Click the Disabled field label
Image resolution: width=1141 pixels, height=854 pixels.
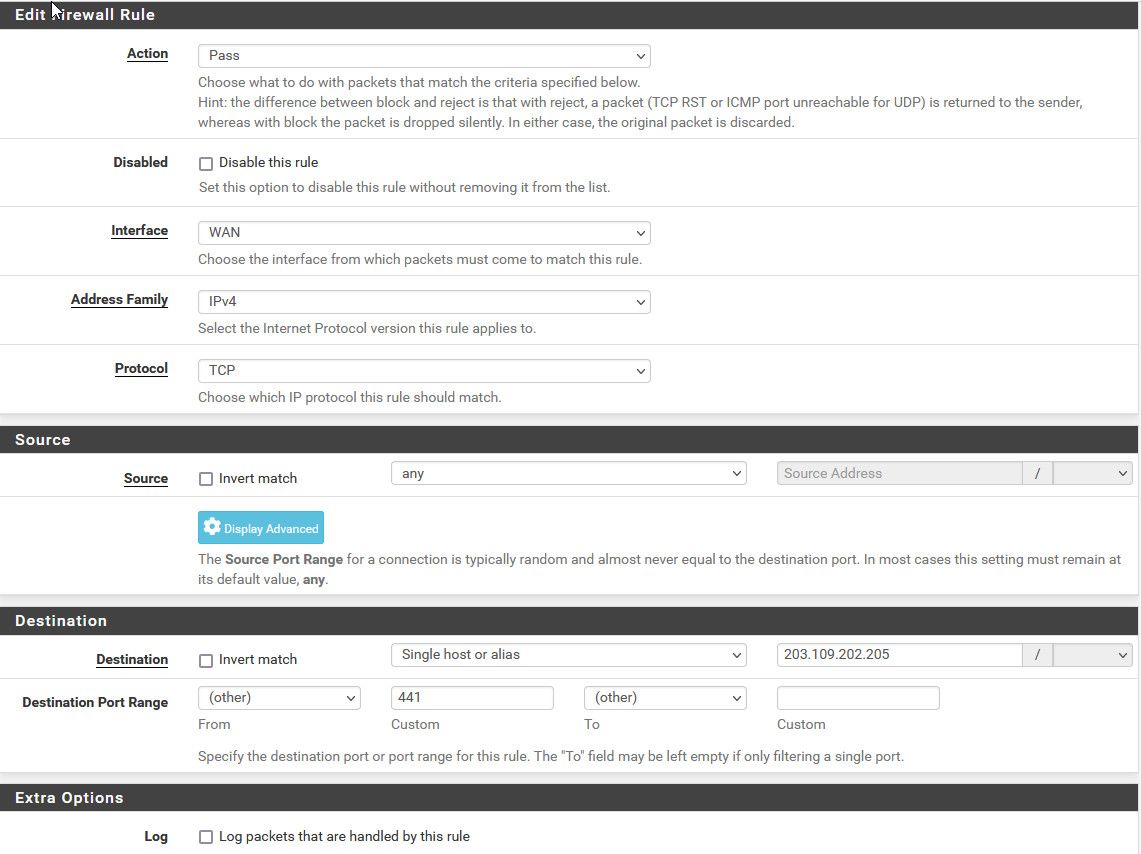140,162
